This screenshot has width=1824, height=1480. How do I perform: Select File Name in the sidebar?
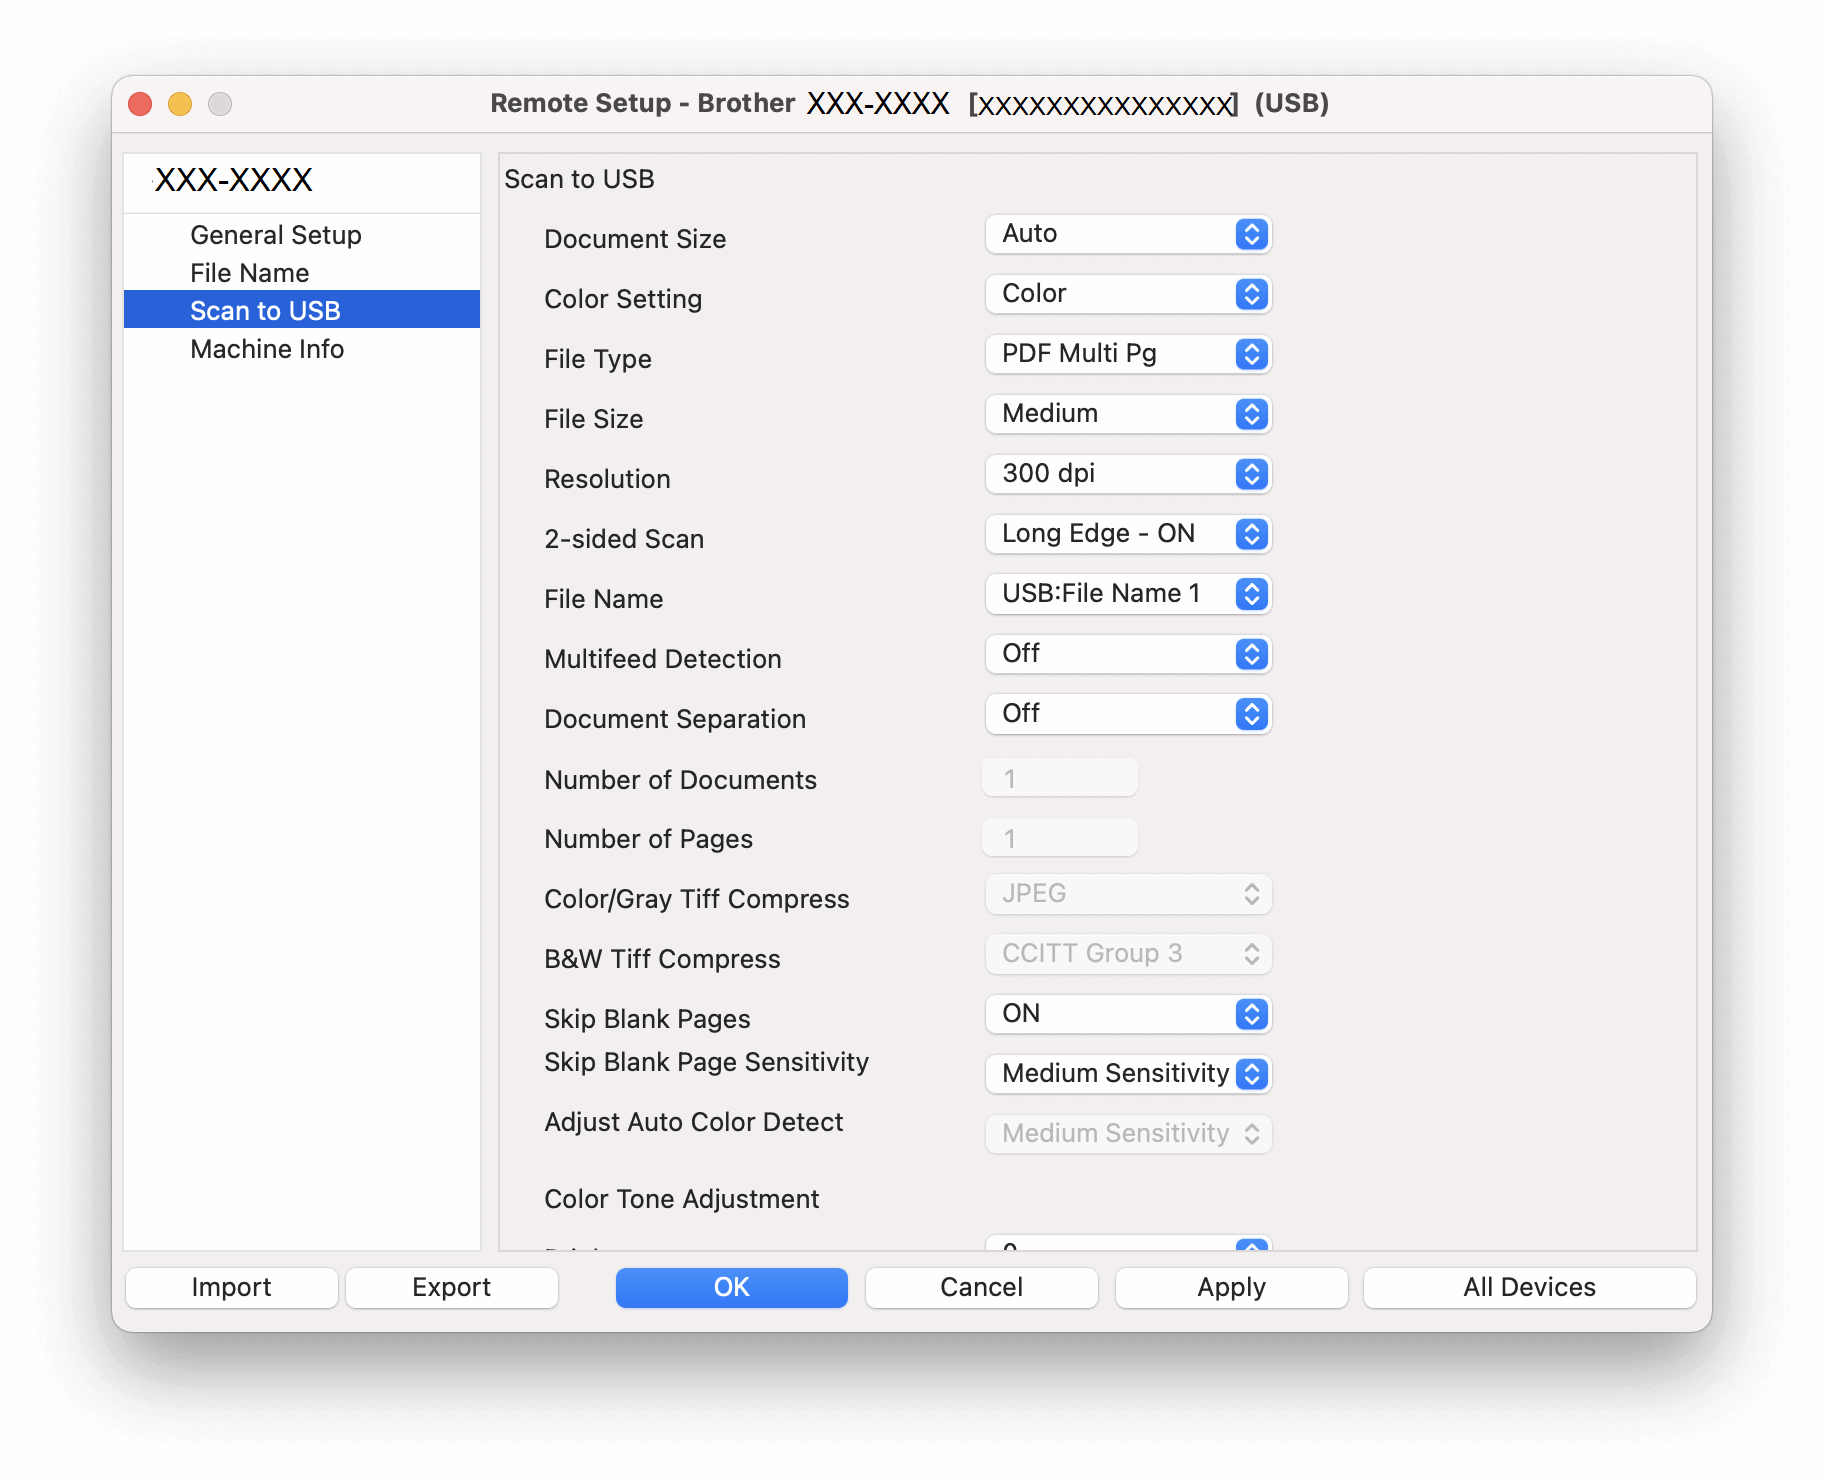coord(302,273)
